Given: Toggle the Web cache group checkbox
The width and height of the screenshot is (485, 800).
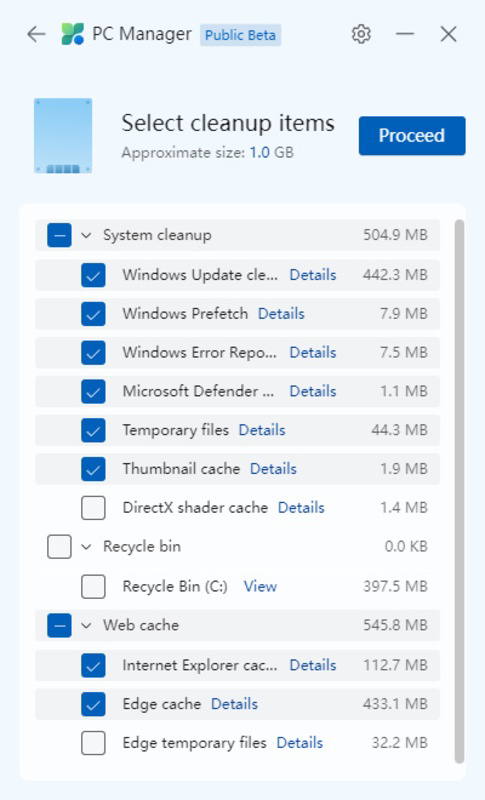Looking at the screenshot, I should [x=59, y=625].
